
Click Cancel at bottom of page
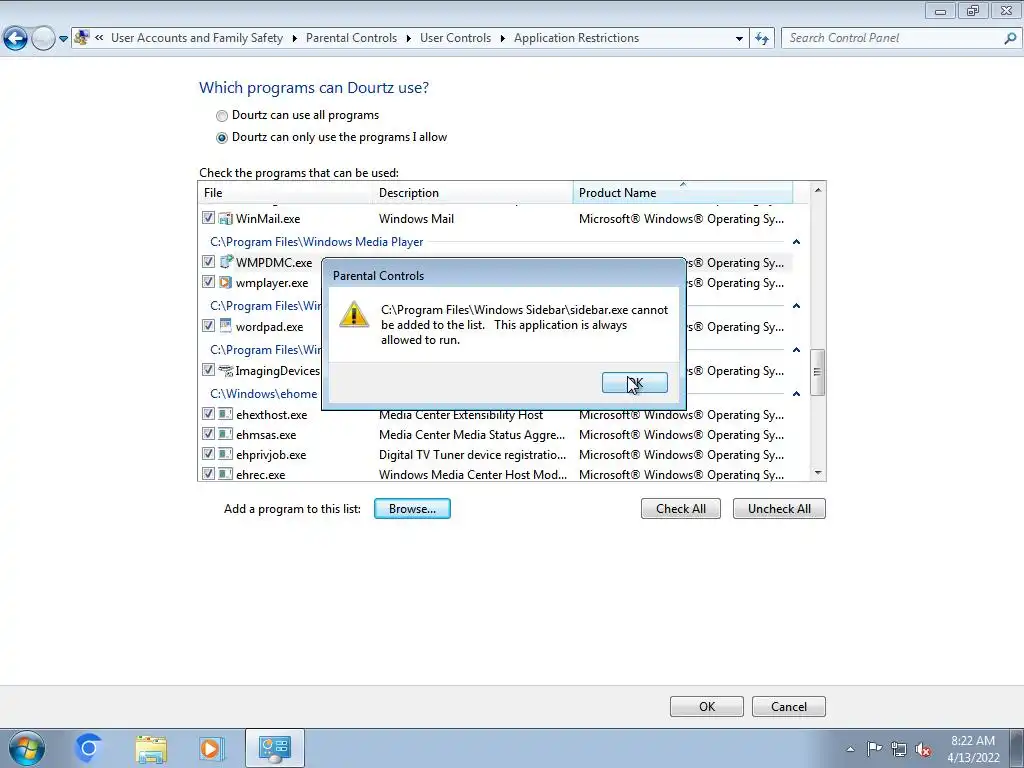[788, 707]
